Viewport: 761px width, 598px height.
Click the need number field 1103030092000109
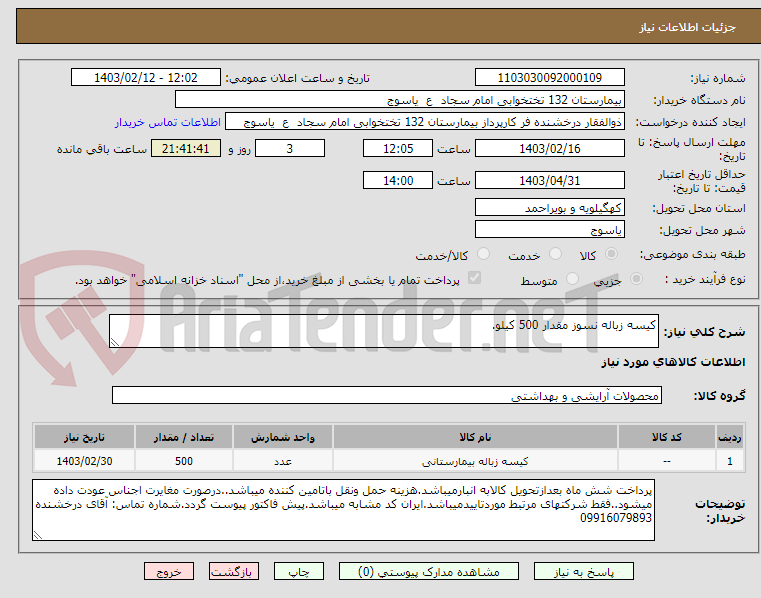(549, 78)
